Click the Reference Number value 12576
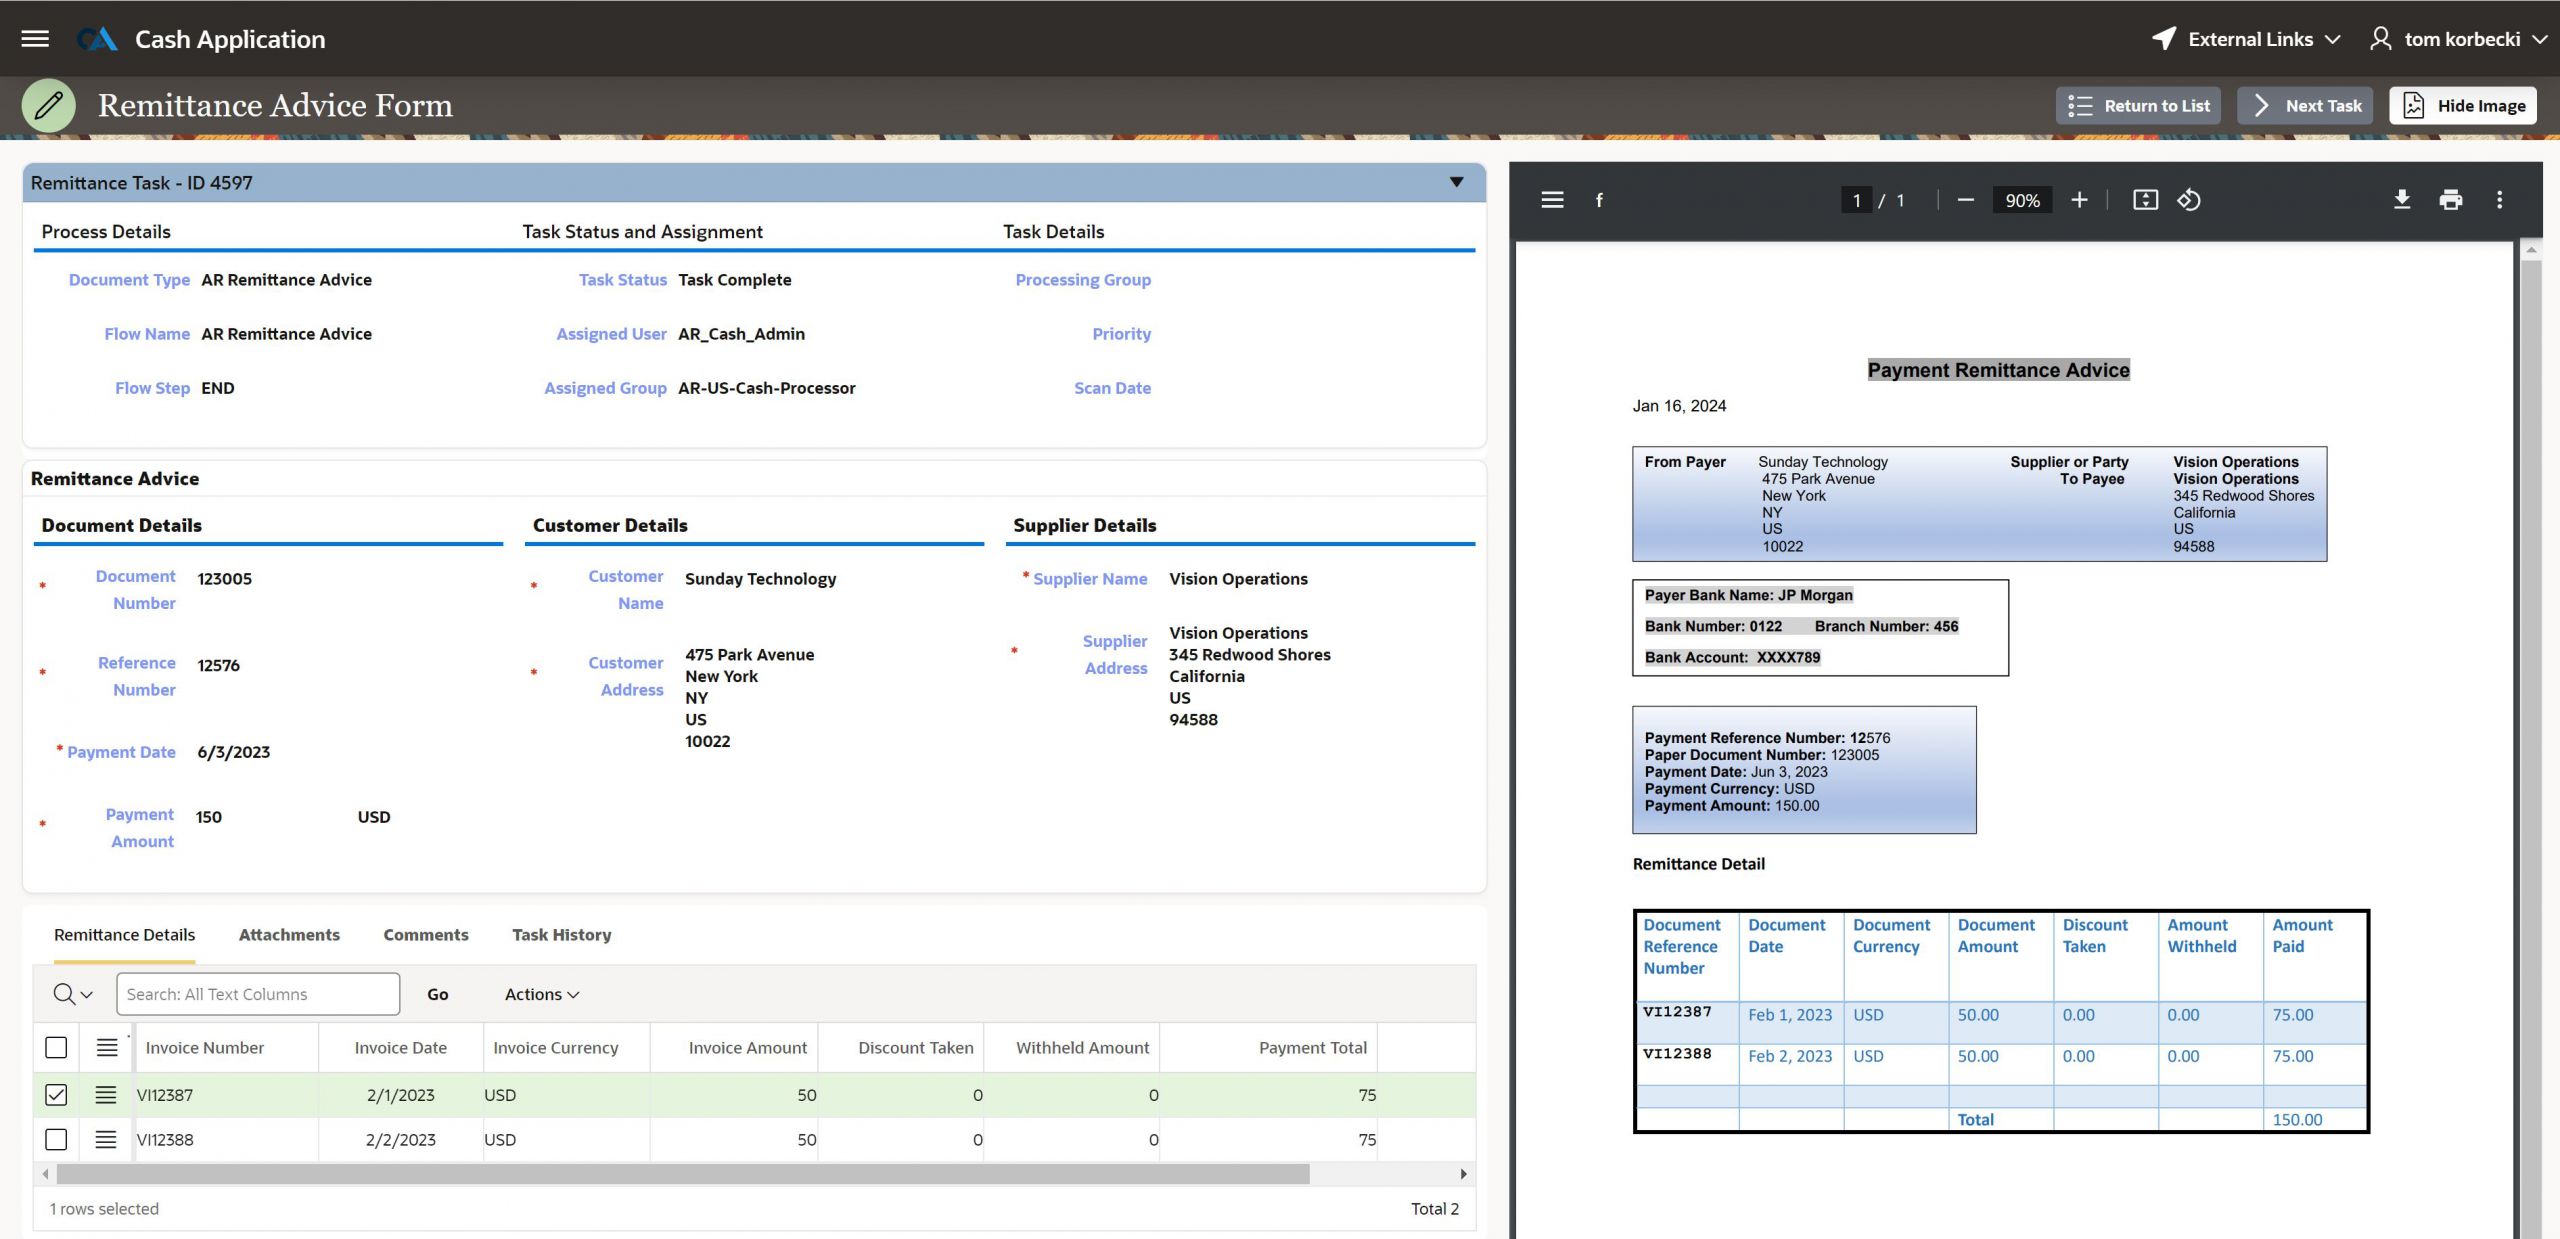 pyautogui.click(x=219, y=666)
